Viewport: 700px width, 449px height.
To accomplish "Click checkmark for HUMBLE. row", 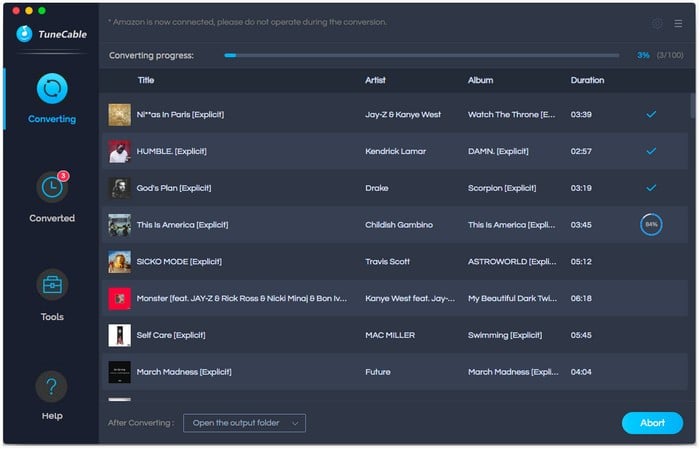I will click(651, 151).
